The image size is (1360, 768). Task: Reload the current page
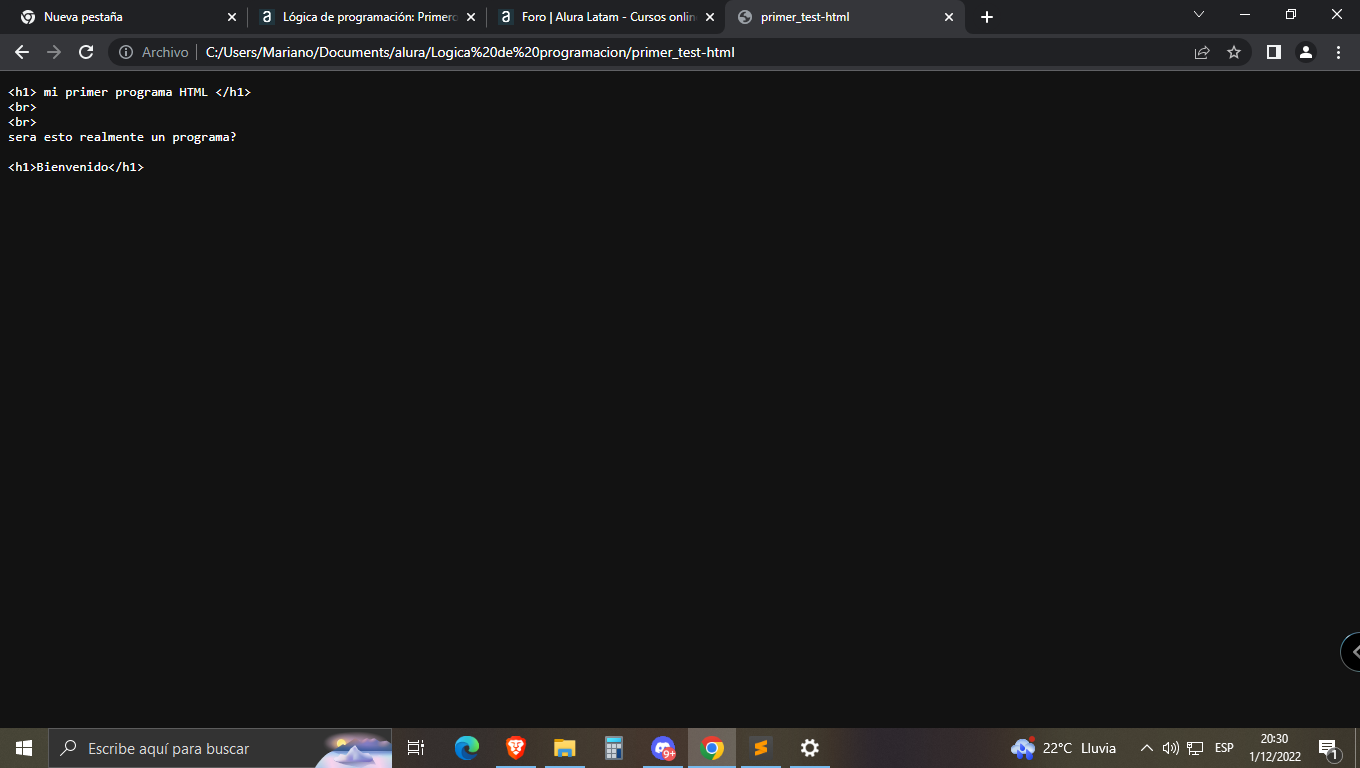click(x=86, y=52)
